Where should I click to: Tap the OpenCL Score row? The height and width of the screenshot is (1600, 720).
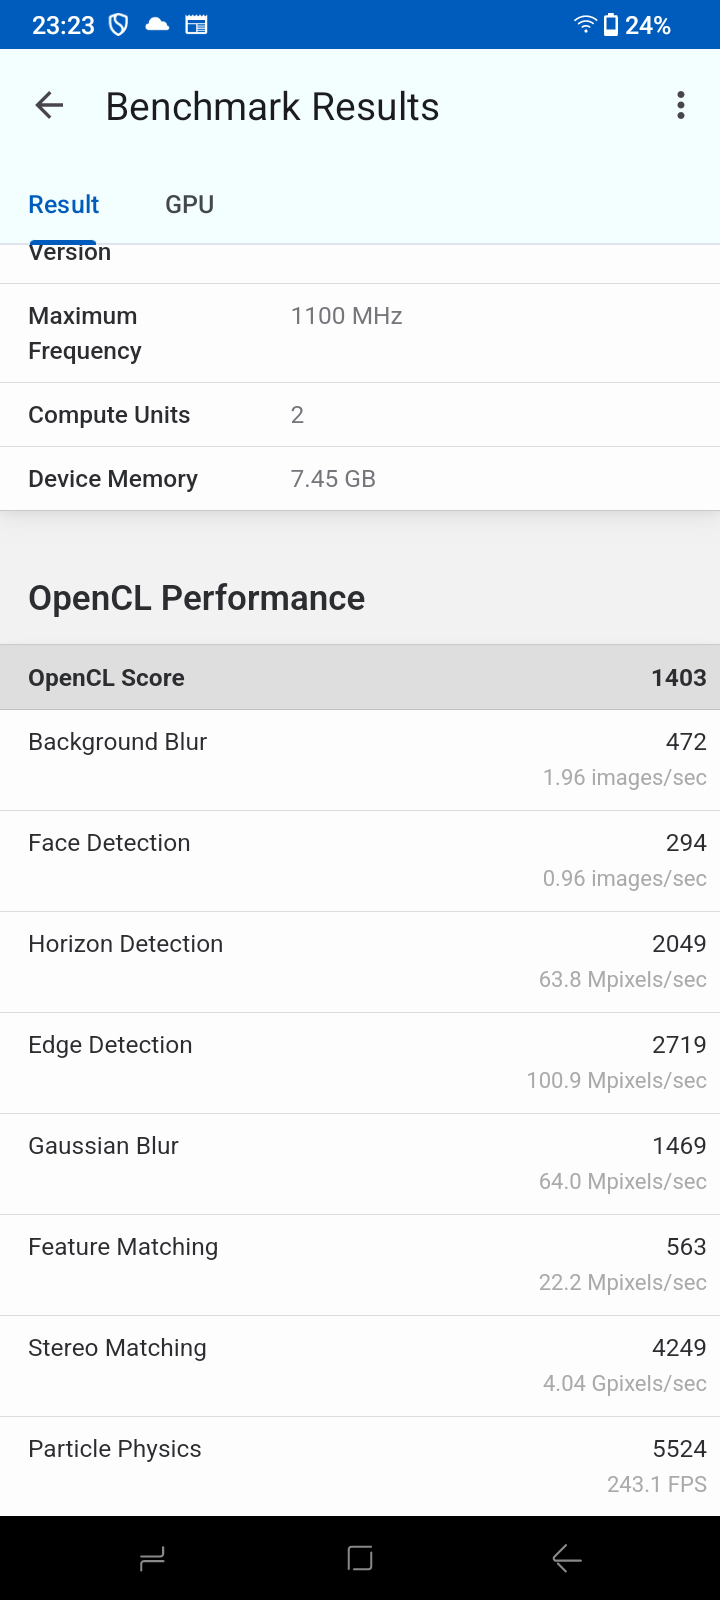[360, 678]
